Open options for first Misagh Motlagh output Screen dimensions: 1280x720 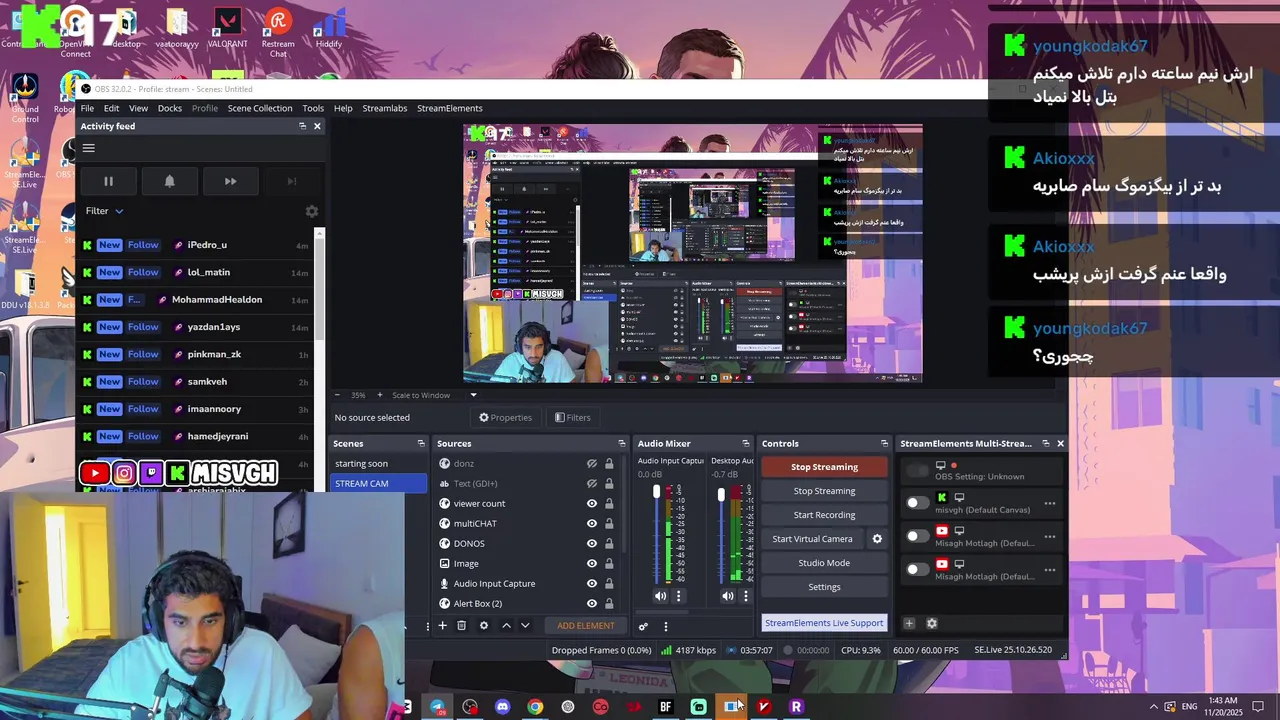click(x=1049, y=536)
